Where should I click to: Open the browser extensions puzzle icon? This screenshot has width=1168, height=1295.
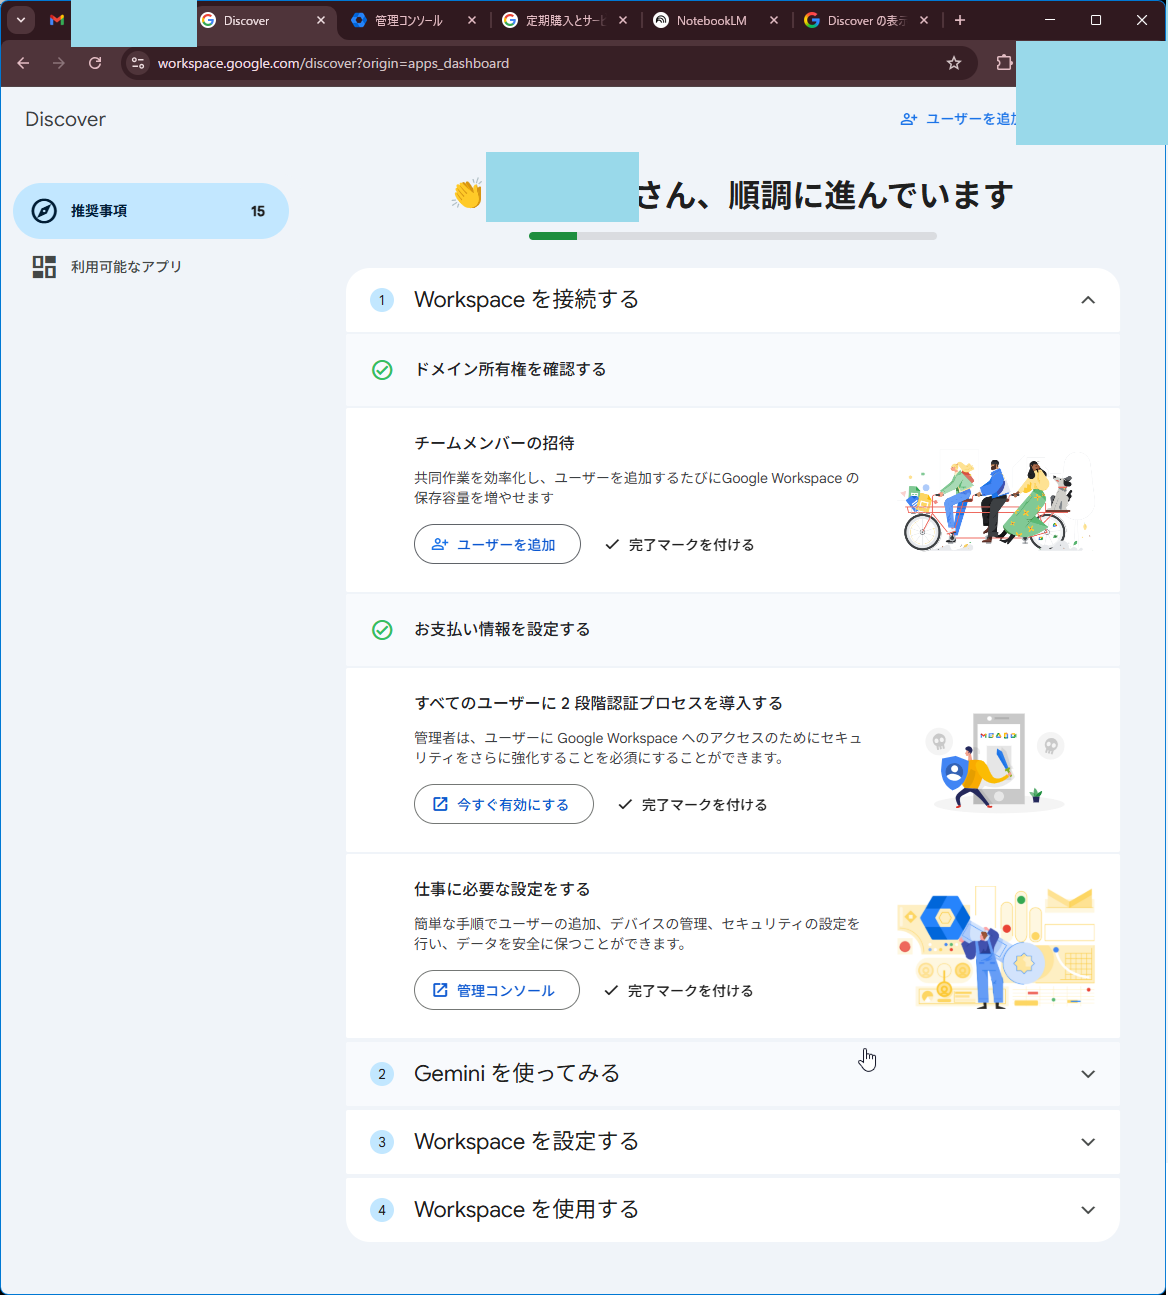tap(1004, 63)
